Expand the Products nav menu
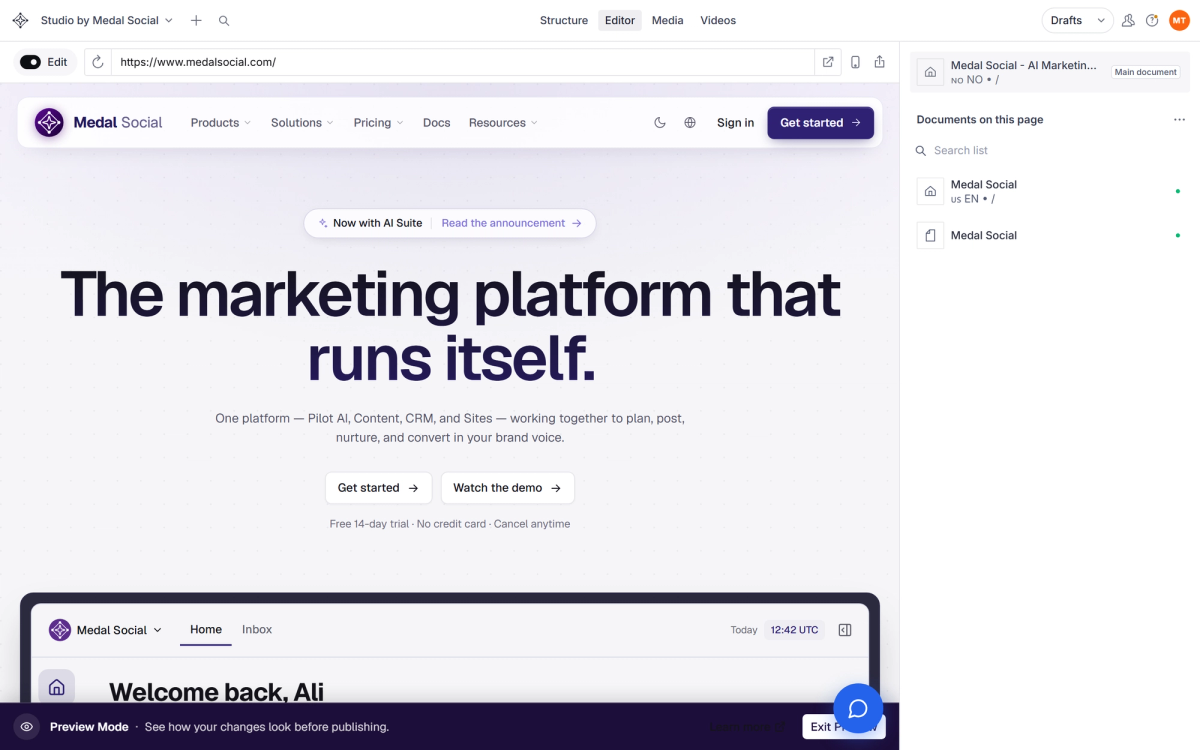This screenshot has width=1200, height=750. [x=221, y=123]
